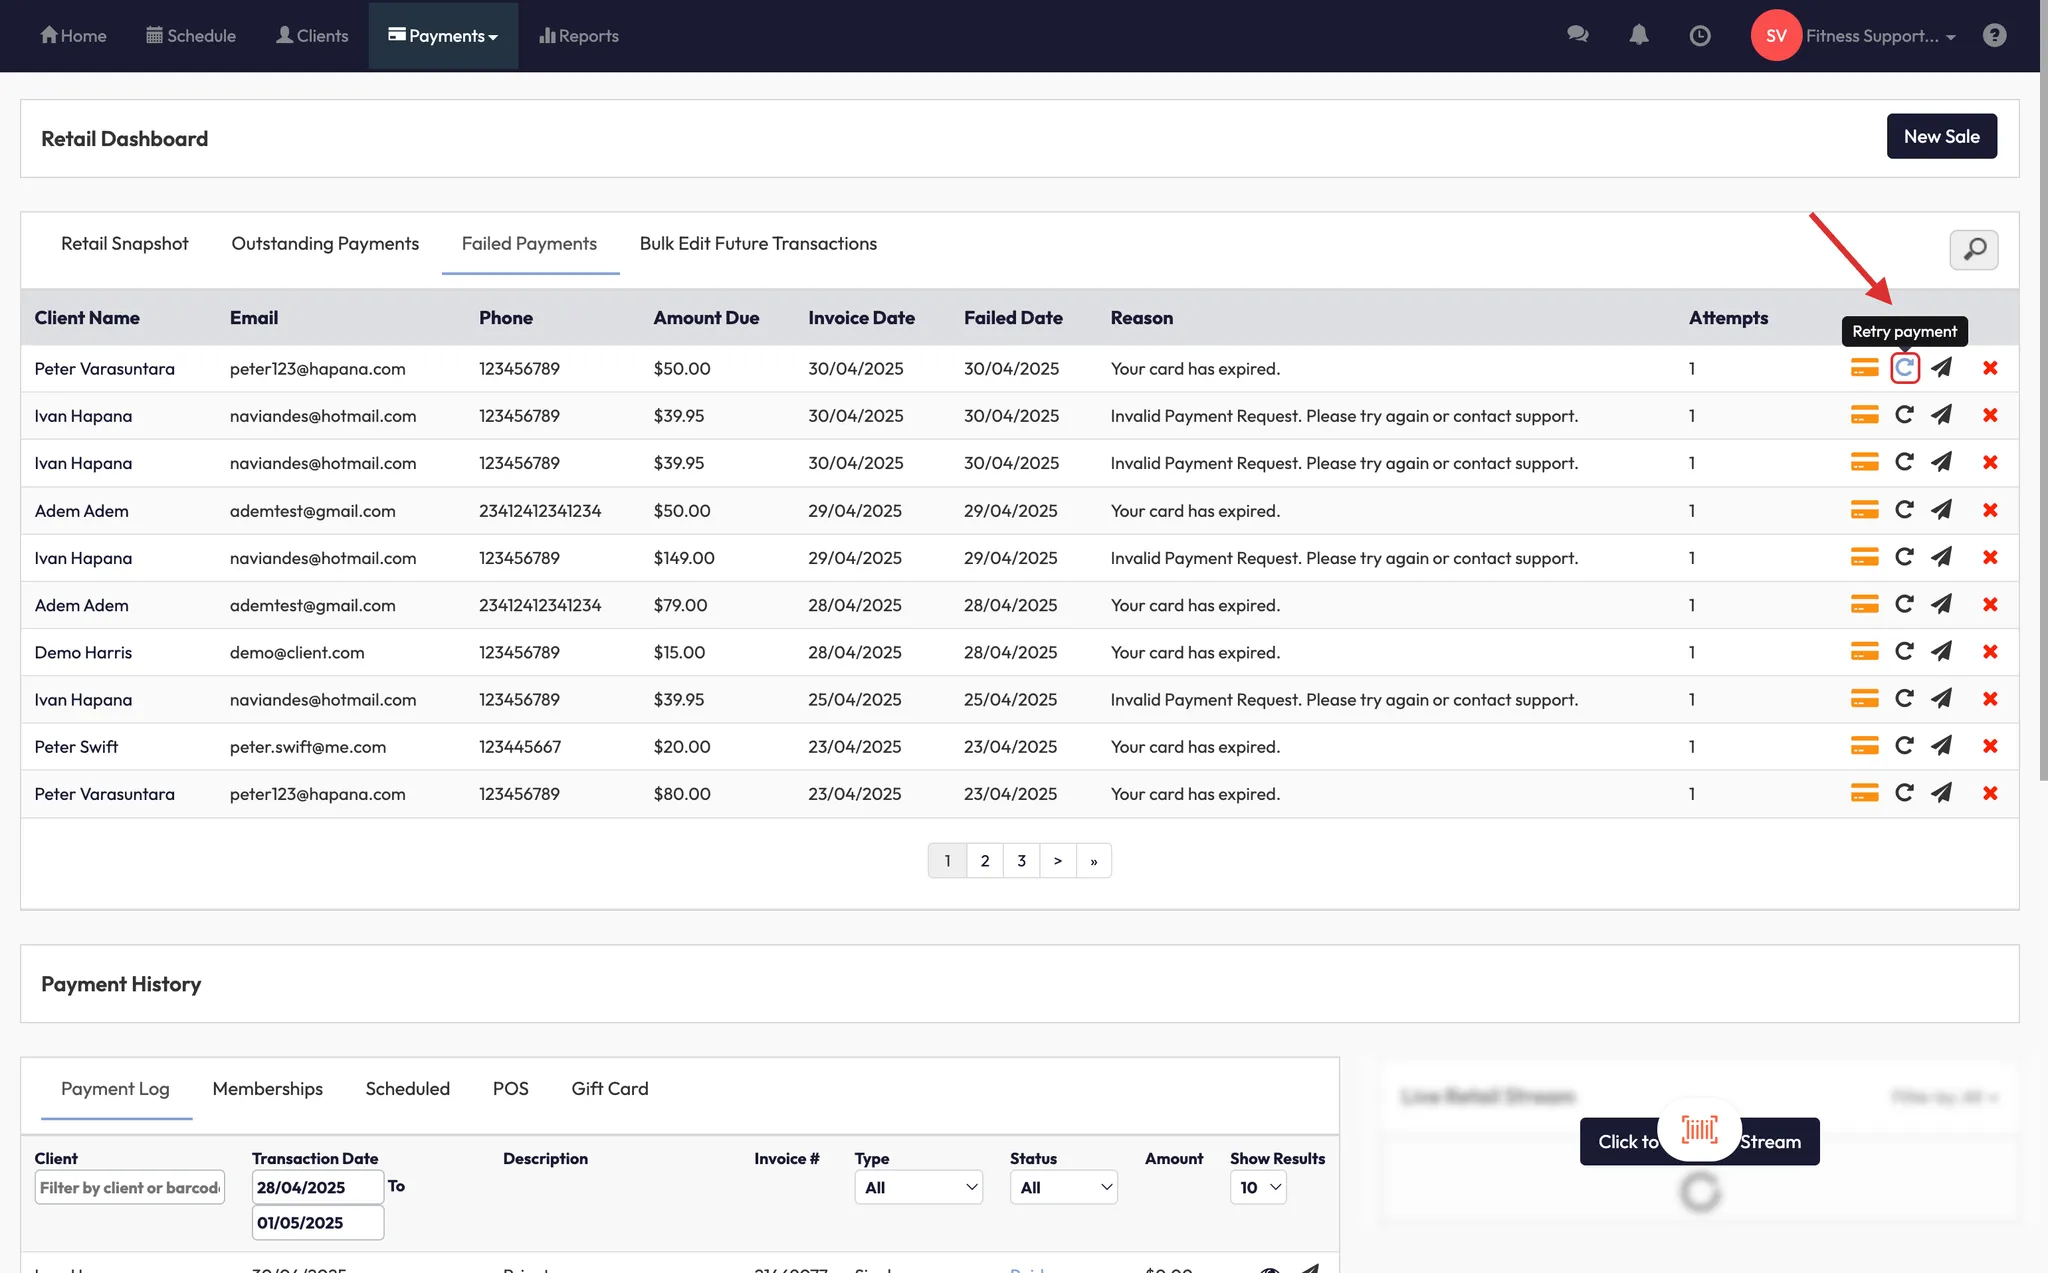The width and height of the screenshot is (2048, 1273).
Task: Open the search magnifier in failed payments
Action: [1973, 249]
